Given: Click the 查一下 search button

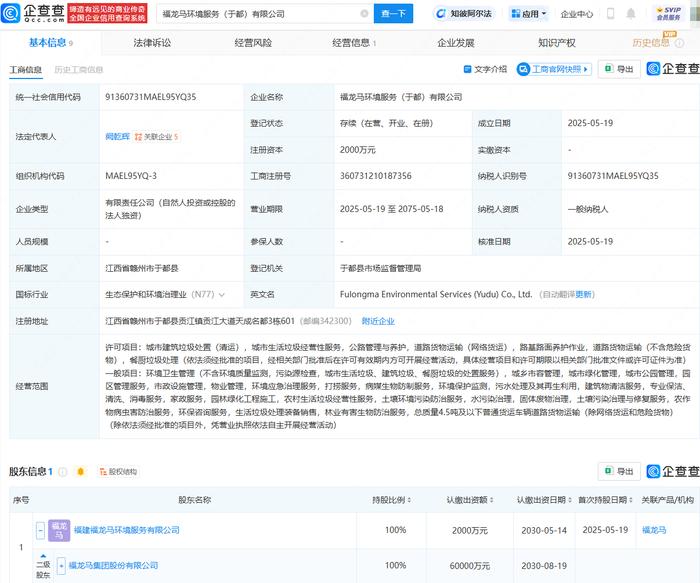Looking at the screenshot, I should pyautogui.click(x=393, y=14).
